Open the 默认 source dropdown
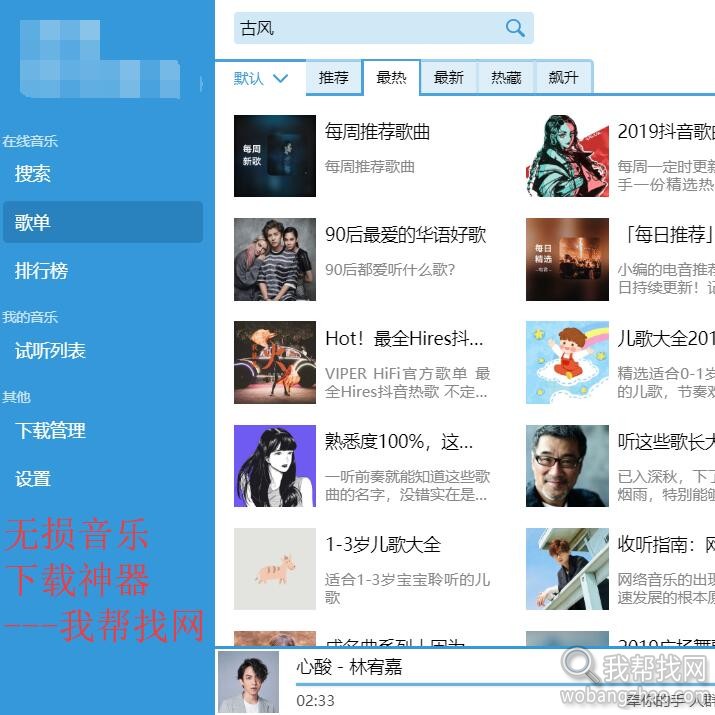Viewport: 715px width, 715px height. [261, 78]
